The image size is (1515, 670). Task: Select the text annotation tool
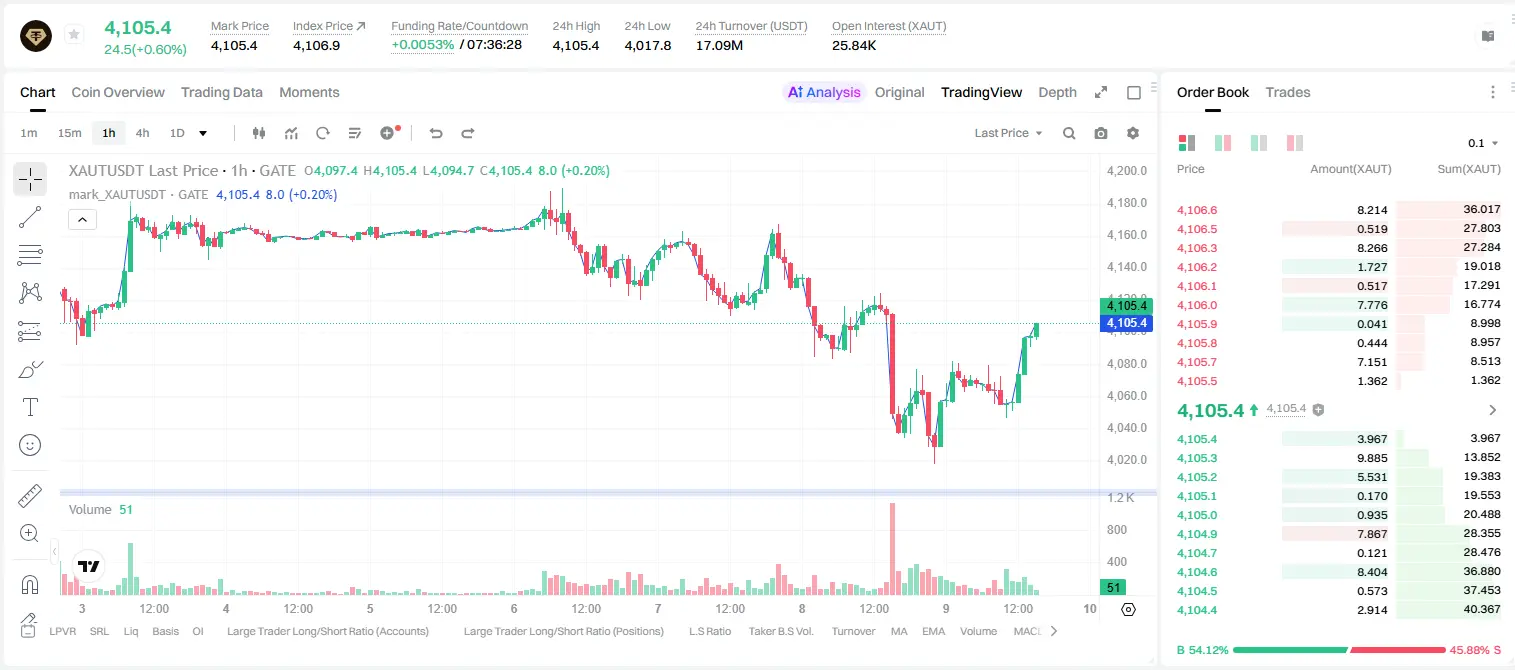pos(30,407)
